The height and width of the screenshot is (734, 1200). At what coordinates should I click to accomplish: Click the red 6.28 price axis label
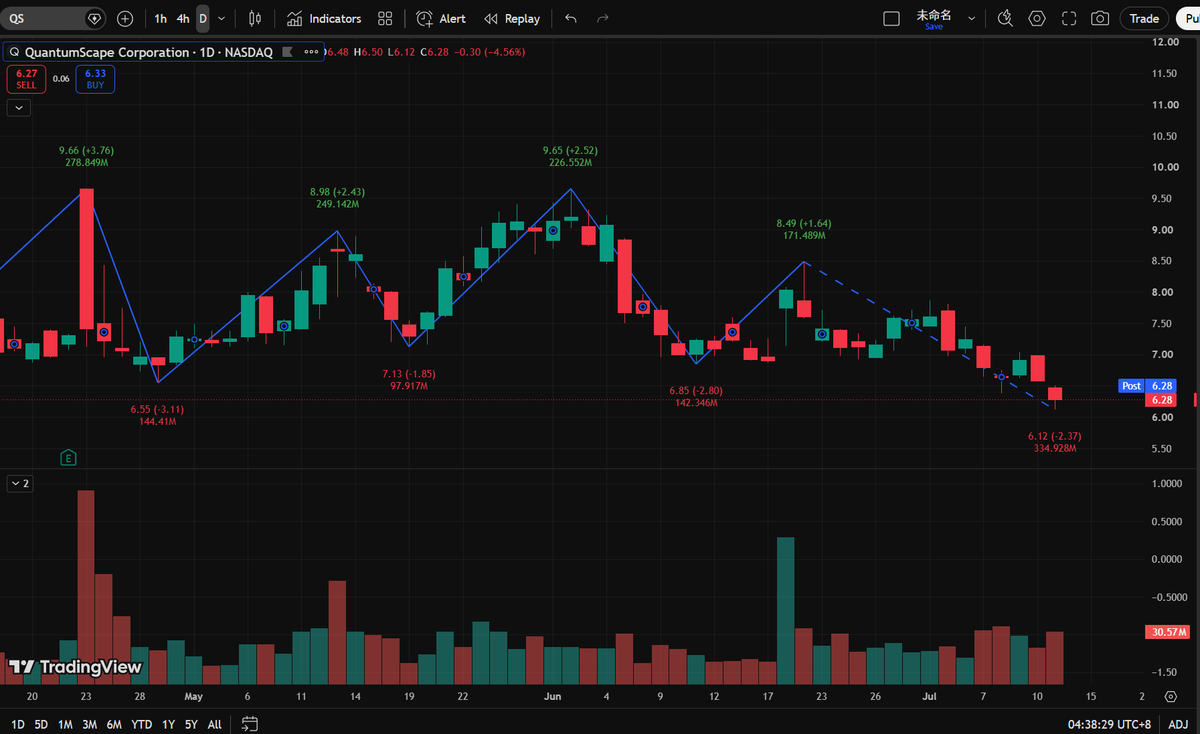point(1161,400)
